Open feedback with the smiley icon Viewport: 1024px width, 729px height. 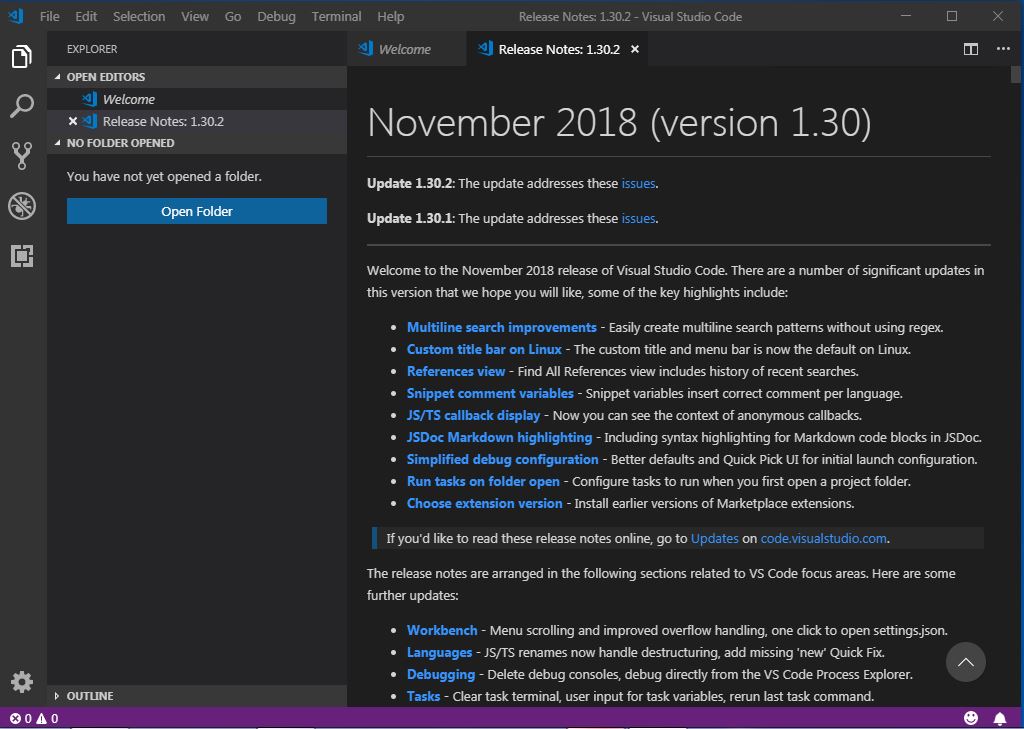coord(969,717)
